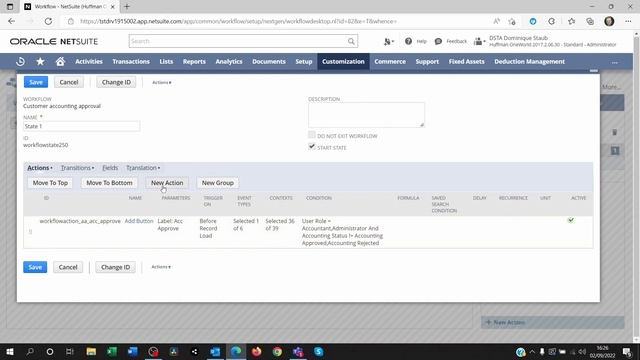Expand the top Actions dropdown beside Change ID
This screenshot has width=640, height=360.
162,82
